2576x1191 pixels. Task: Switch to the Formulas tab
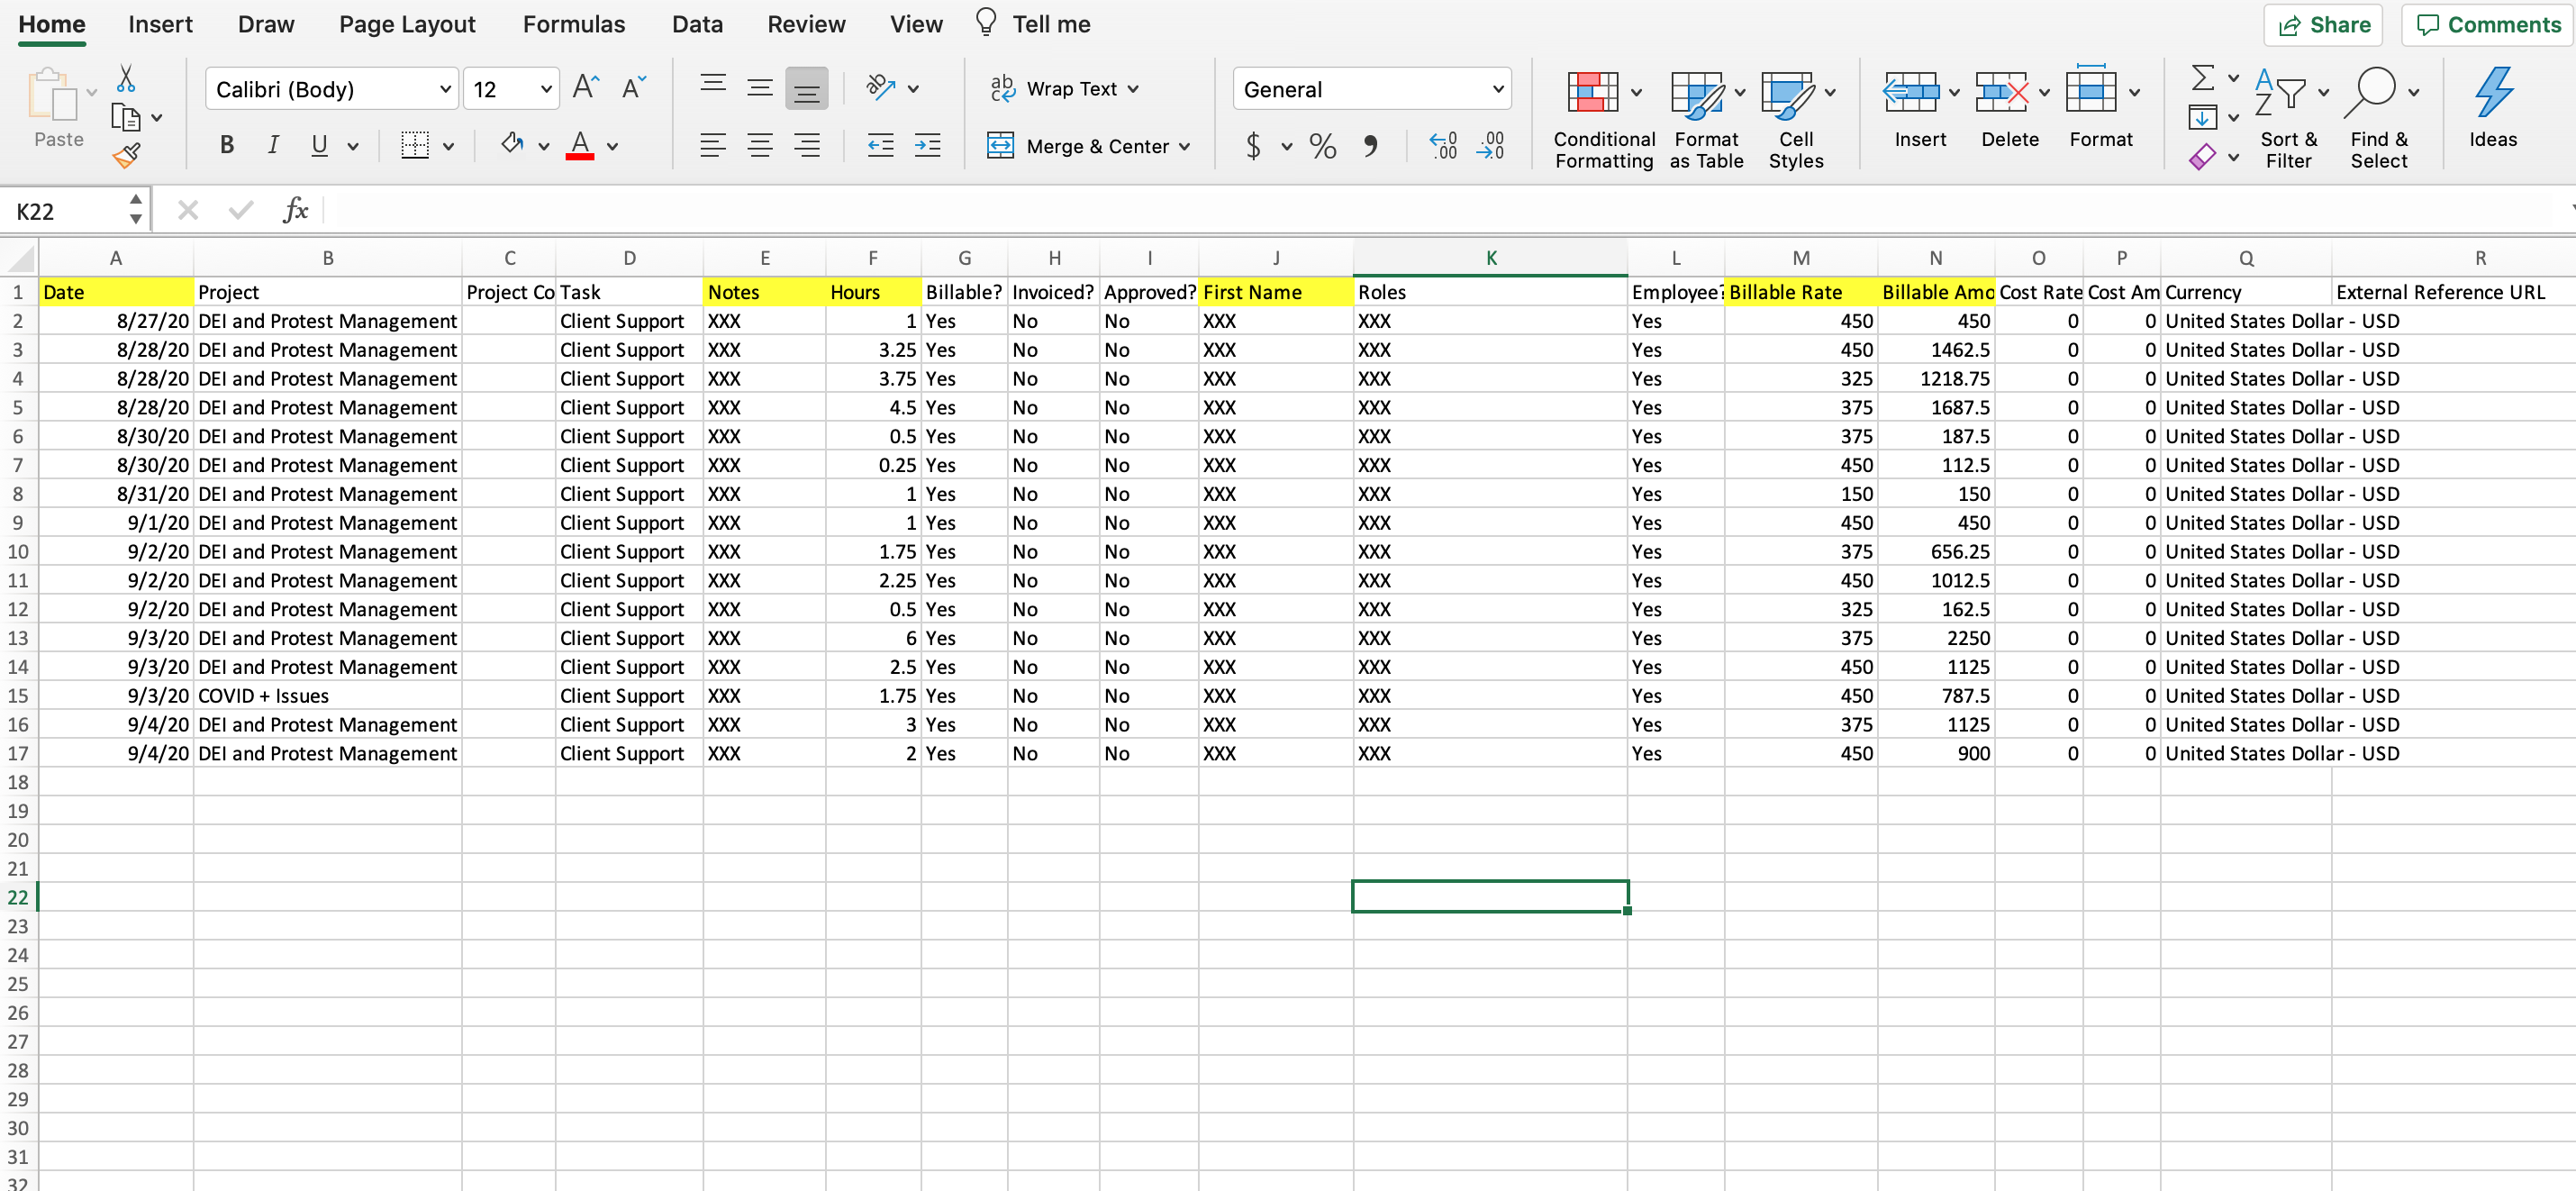coord(573,24)
